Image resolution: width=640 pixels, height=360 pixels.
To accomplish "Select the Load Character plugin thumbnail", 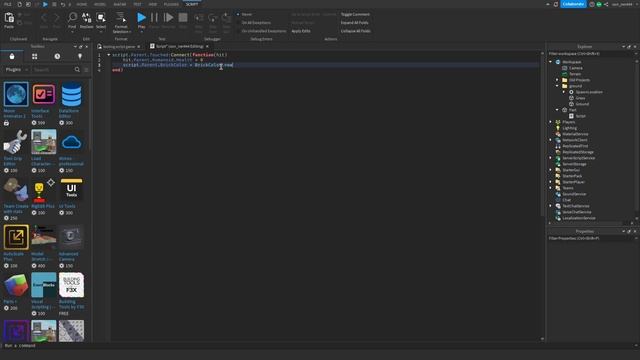I will (44, 142).
